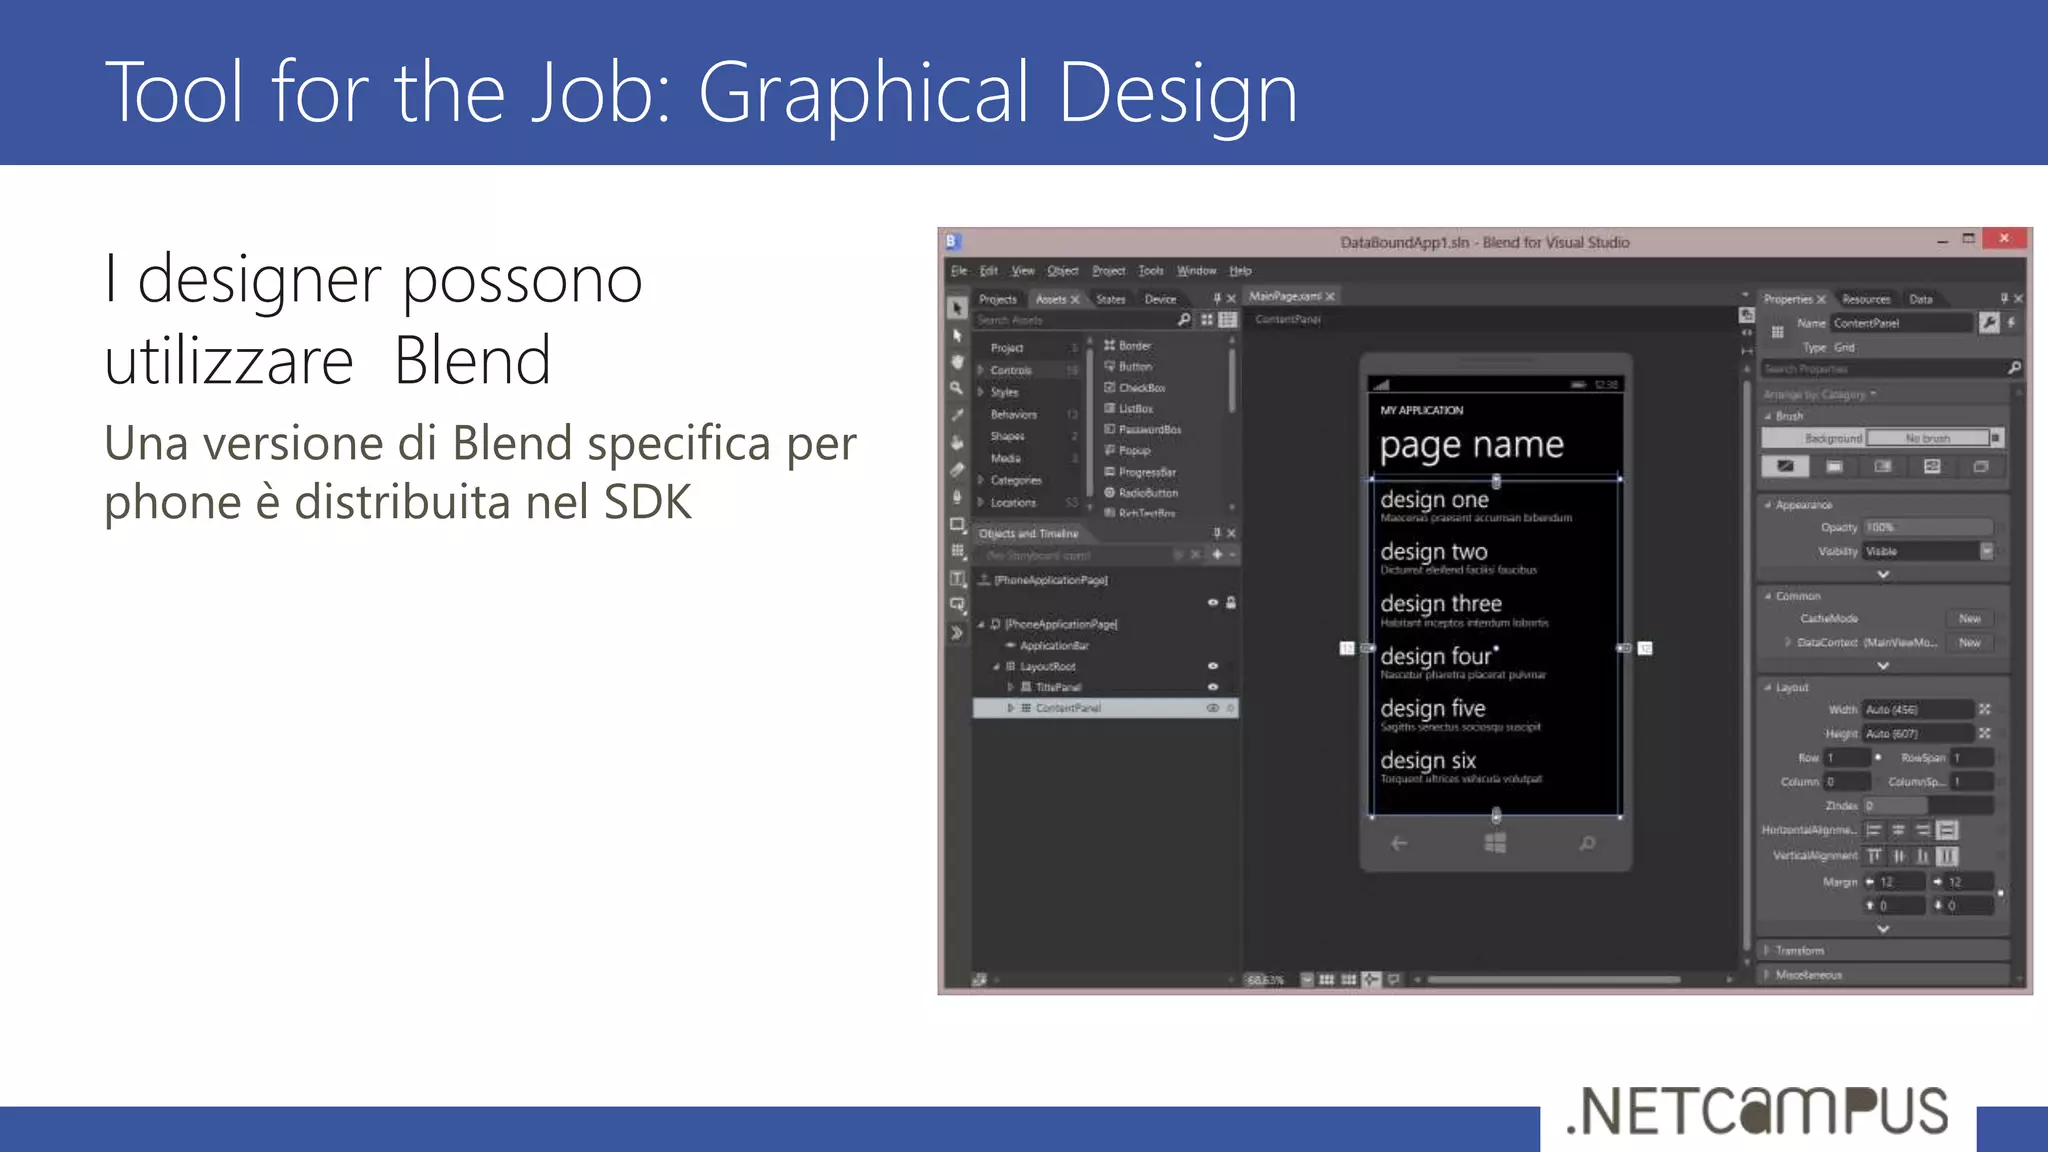Image resolution: width=2048 pixels, height=1152 pixels.
Task: Select RadioButton control in Assets list
Action: point(1141,493)
